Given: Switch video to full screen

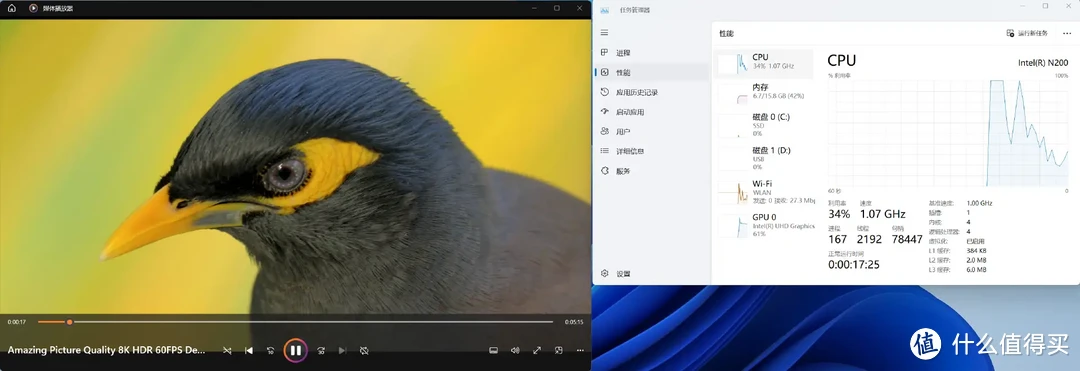Looking at the screenshot, I should [x=537, y=350].
